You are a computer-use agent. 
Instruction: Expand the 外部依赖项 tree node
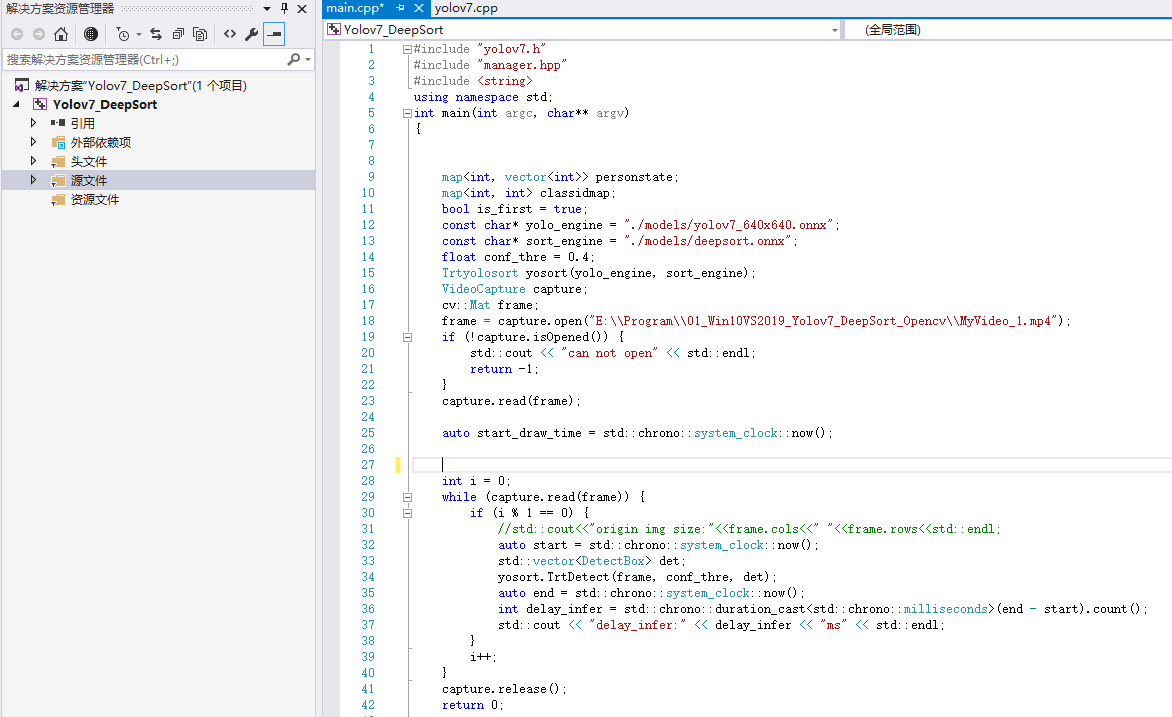[33, 142]
